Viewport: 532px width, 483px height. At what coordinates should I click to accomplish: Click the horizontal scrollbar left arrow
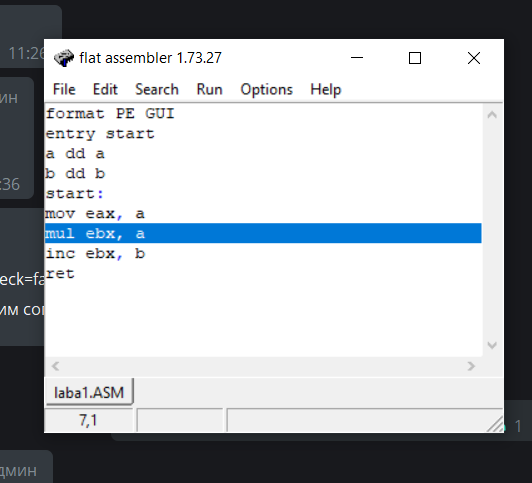(x=56, y=366)
